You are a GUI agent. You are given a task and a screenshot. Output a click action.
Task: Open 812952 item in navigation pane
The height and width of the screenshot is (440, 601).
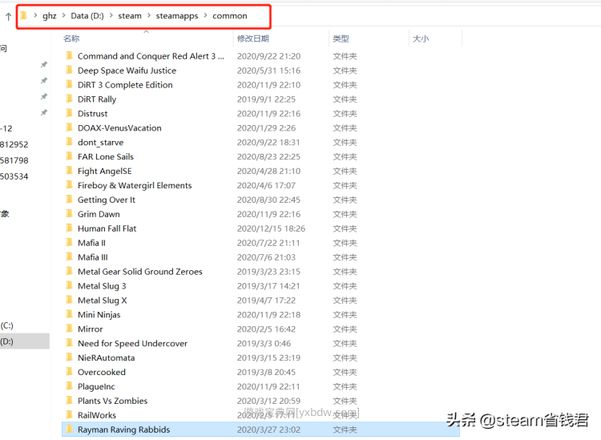[x=14, y=144]
